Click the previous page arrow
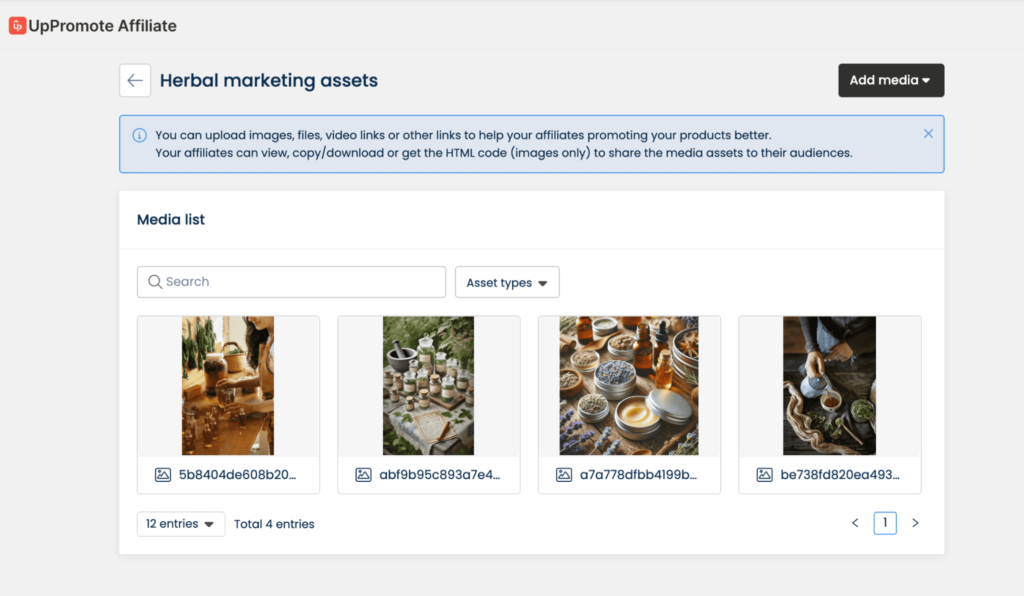 855,522
